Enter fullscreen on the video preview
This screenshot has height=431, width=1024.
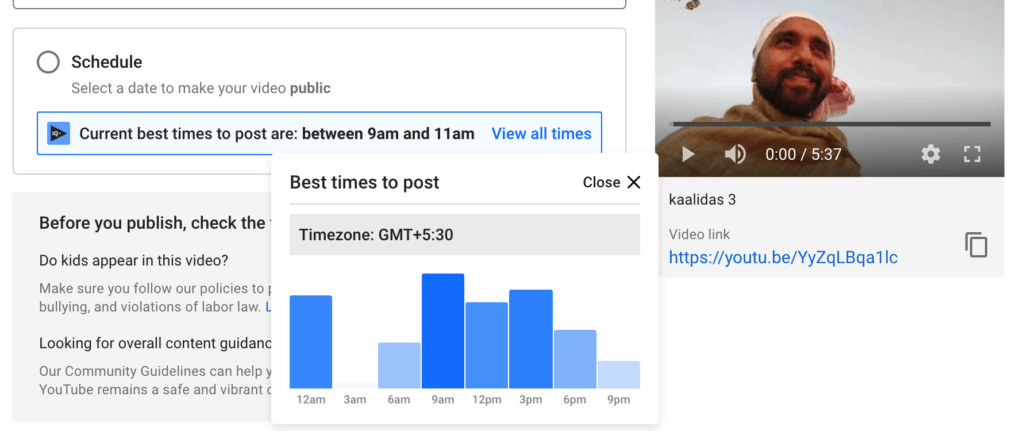(x=972, y=154)
